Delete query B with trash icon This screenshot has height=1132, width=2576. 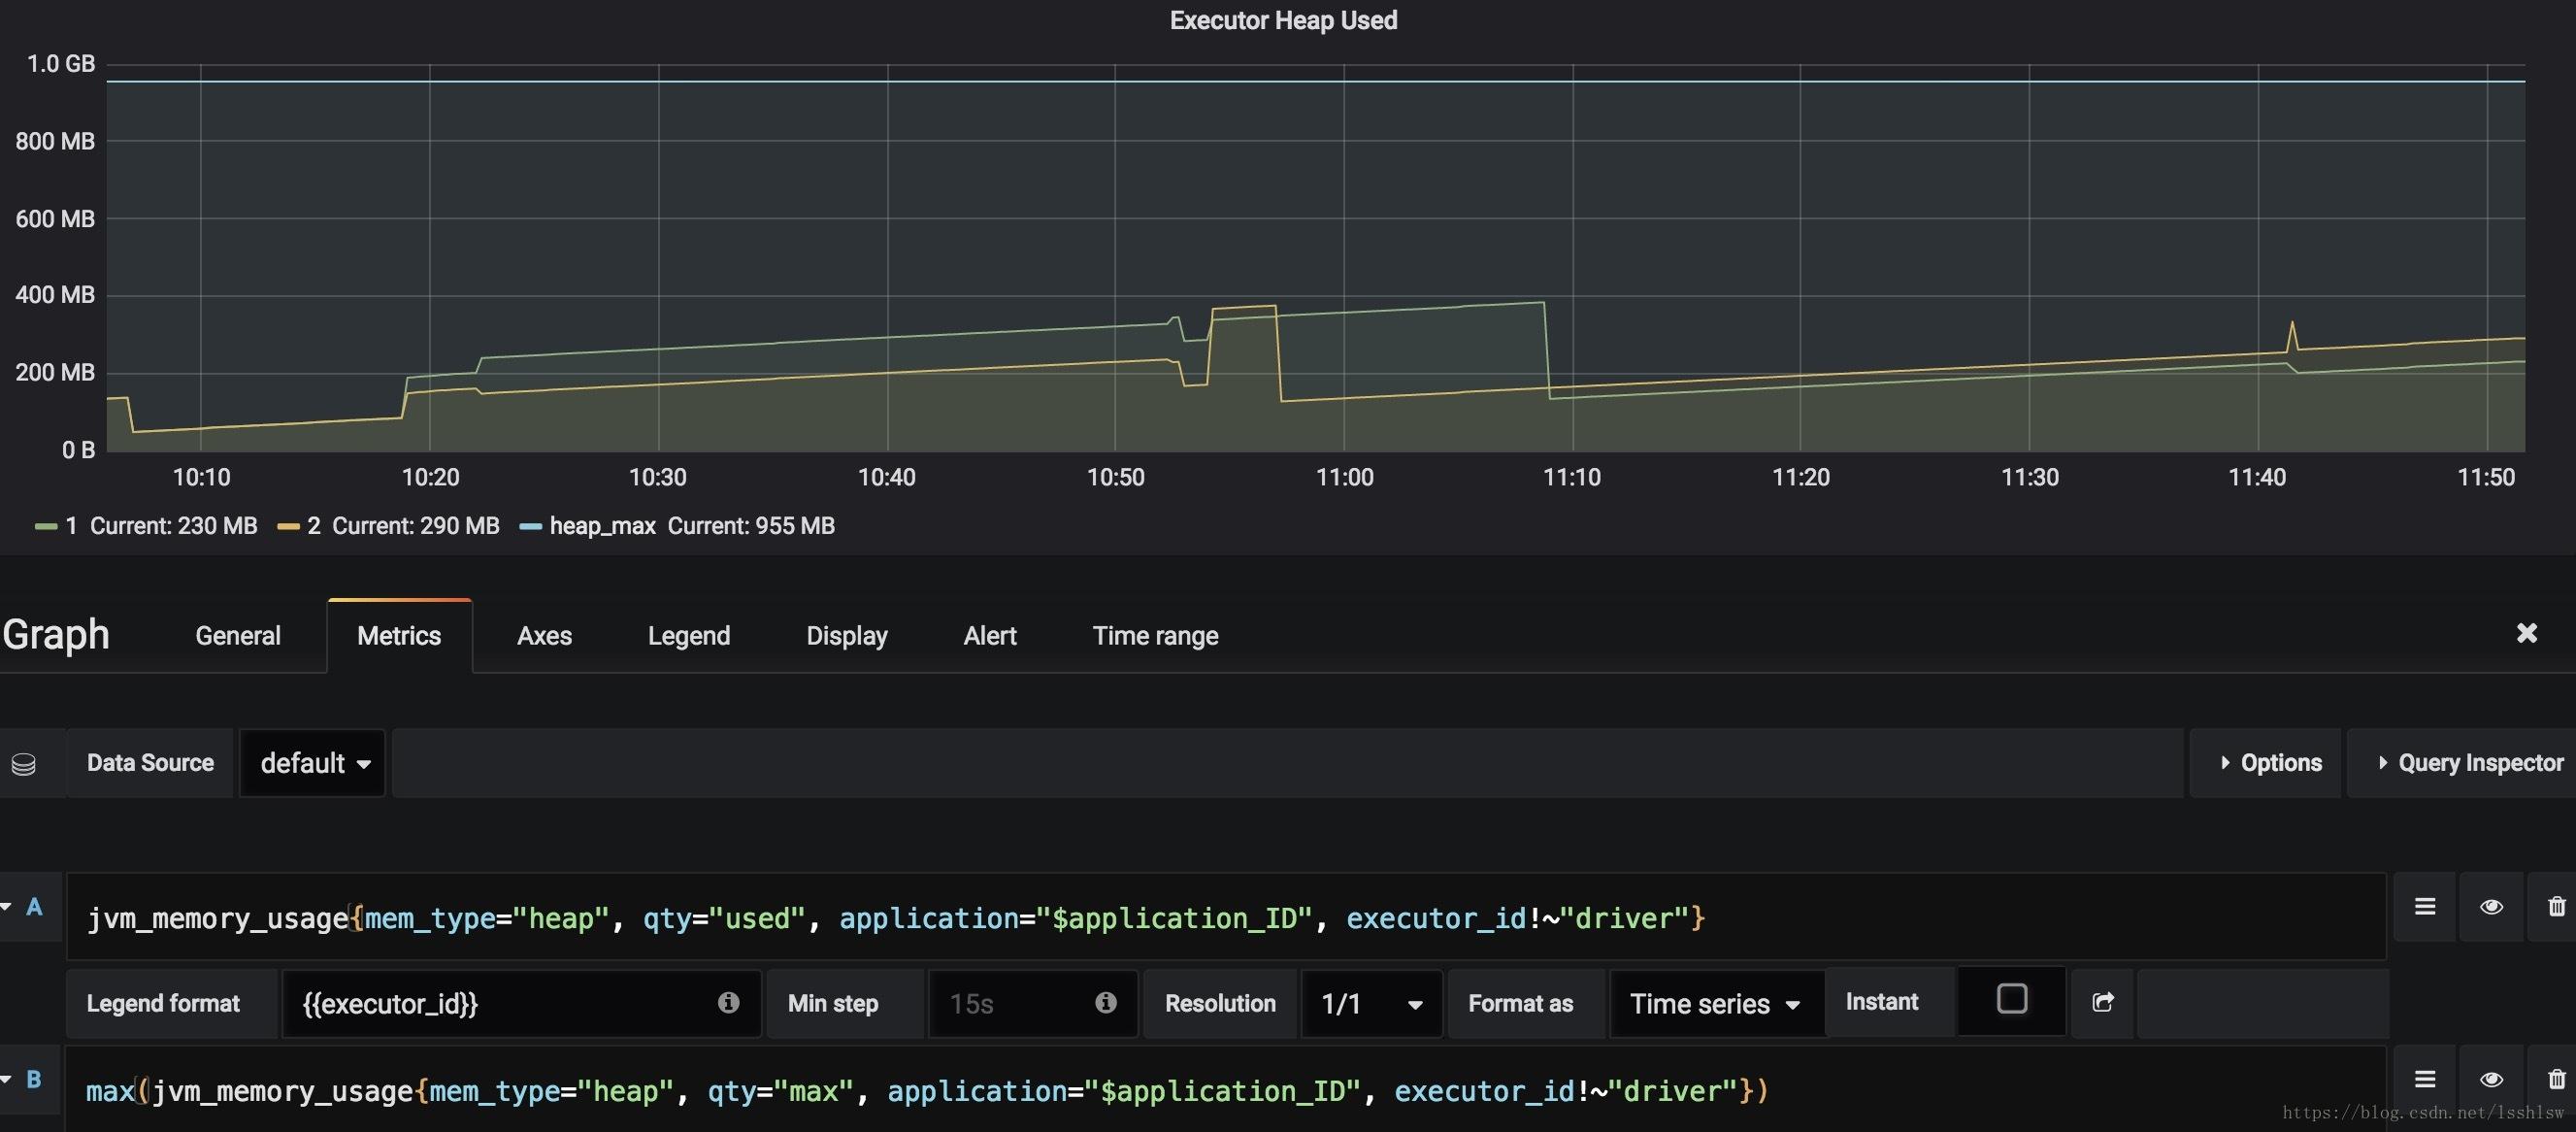pos(2556,1079)
